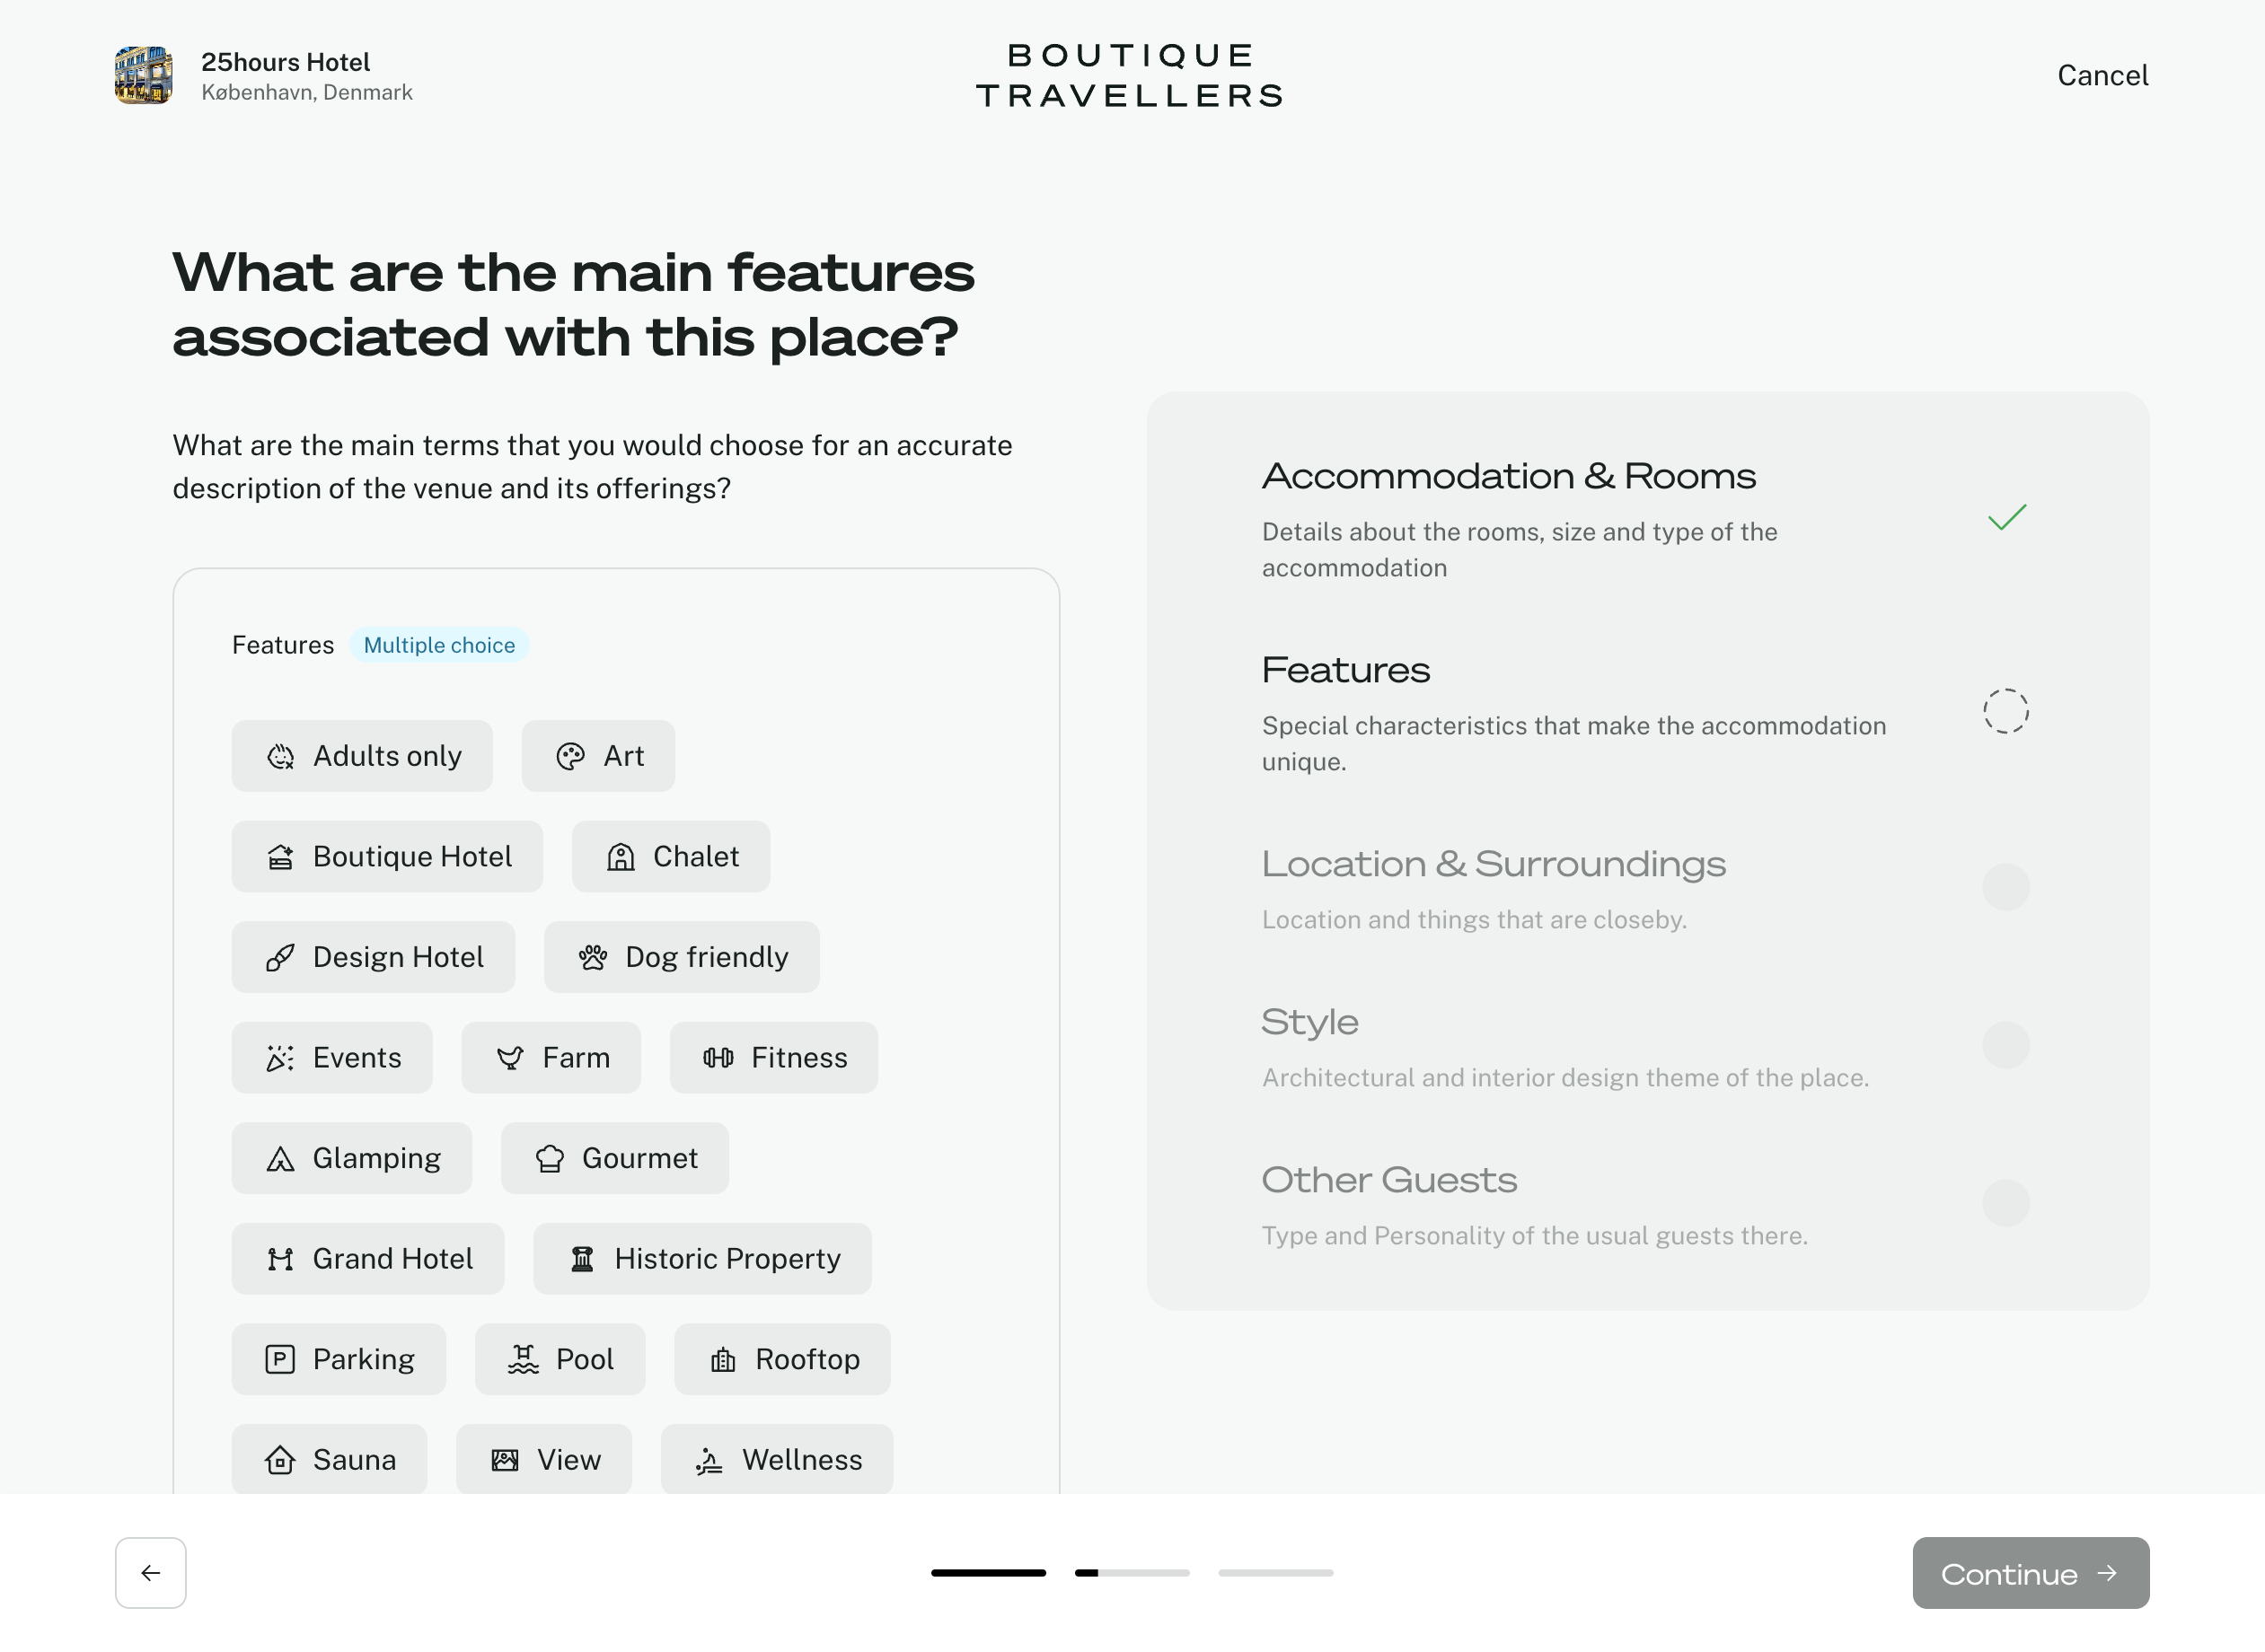Click the swimming pool icon
Screen dimensions: 2265x1652
click(523, 1359)
